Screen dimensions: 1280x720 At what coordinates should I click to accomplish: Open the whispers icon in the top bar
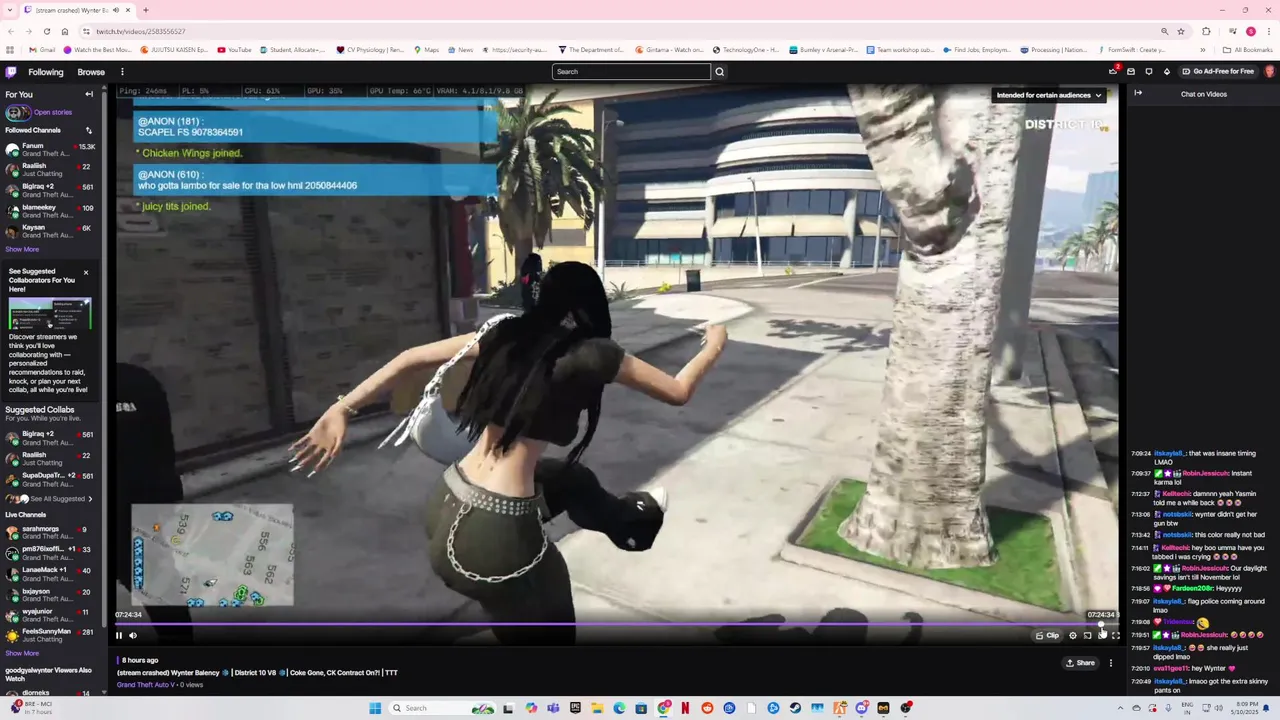coord(1149,72)
